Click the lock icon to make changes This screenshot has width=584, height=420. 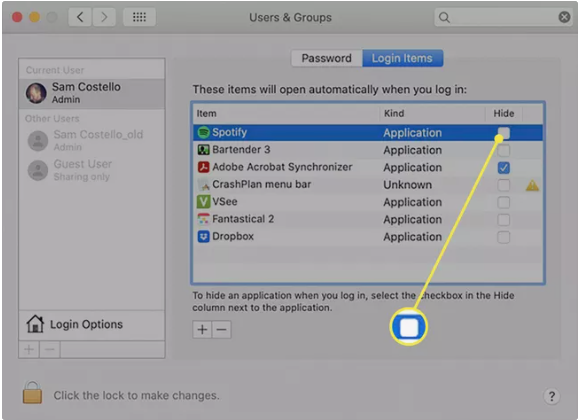click(32, 392)
